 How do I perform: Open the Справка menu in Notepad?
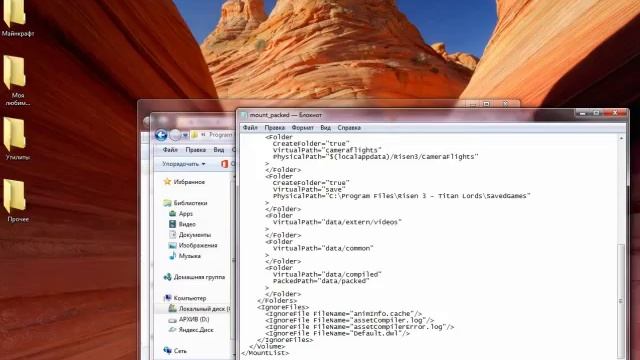(x=349, y=128)
